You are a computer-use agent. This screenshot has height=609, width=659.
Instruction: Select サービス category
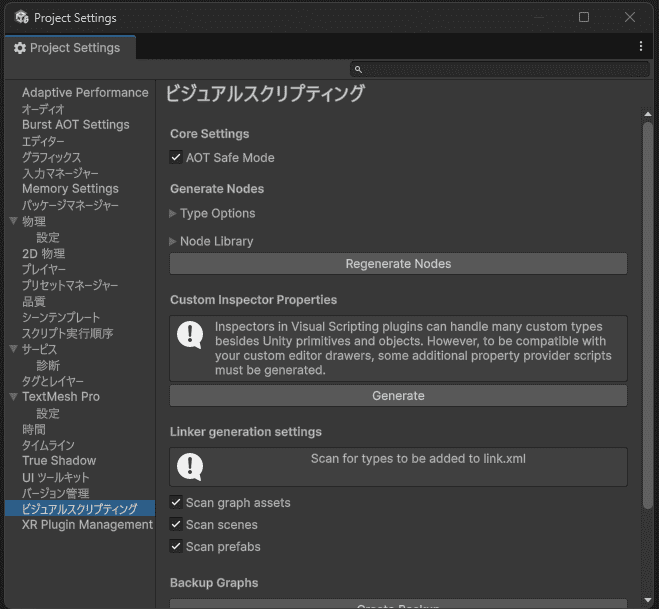click(39, 349)
